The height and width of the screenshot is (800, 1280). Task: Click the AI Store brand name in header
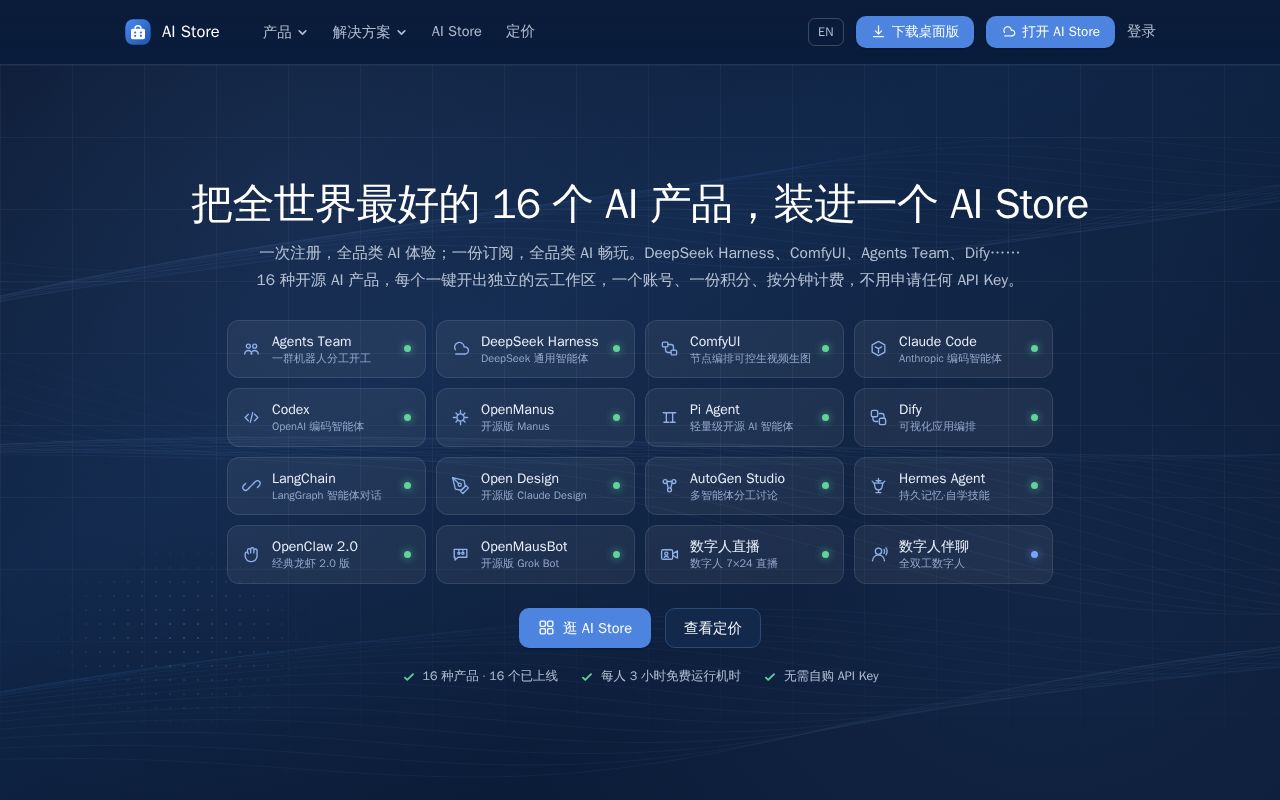pos(191,32)
